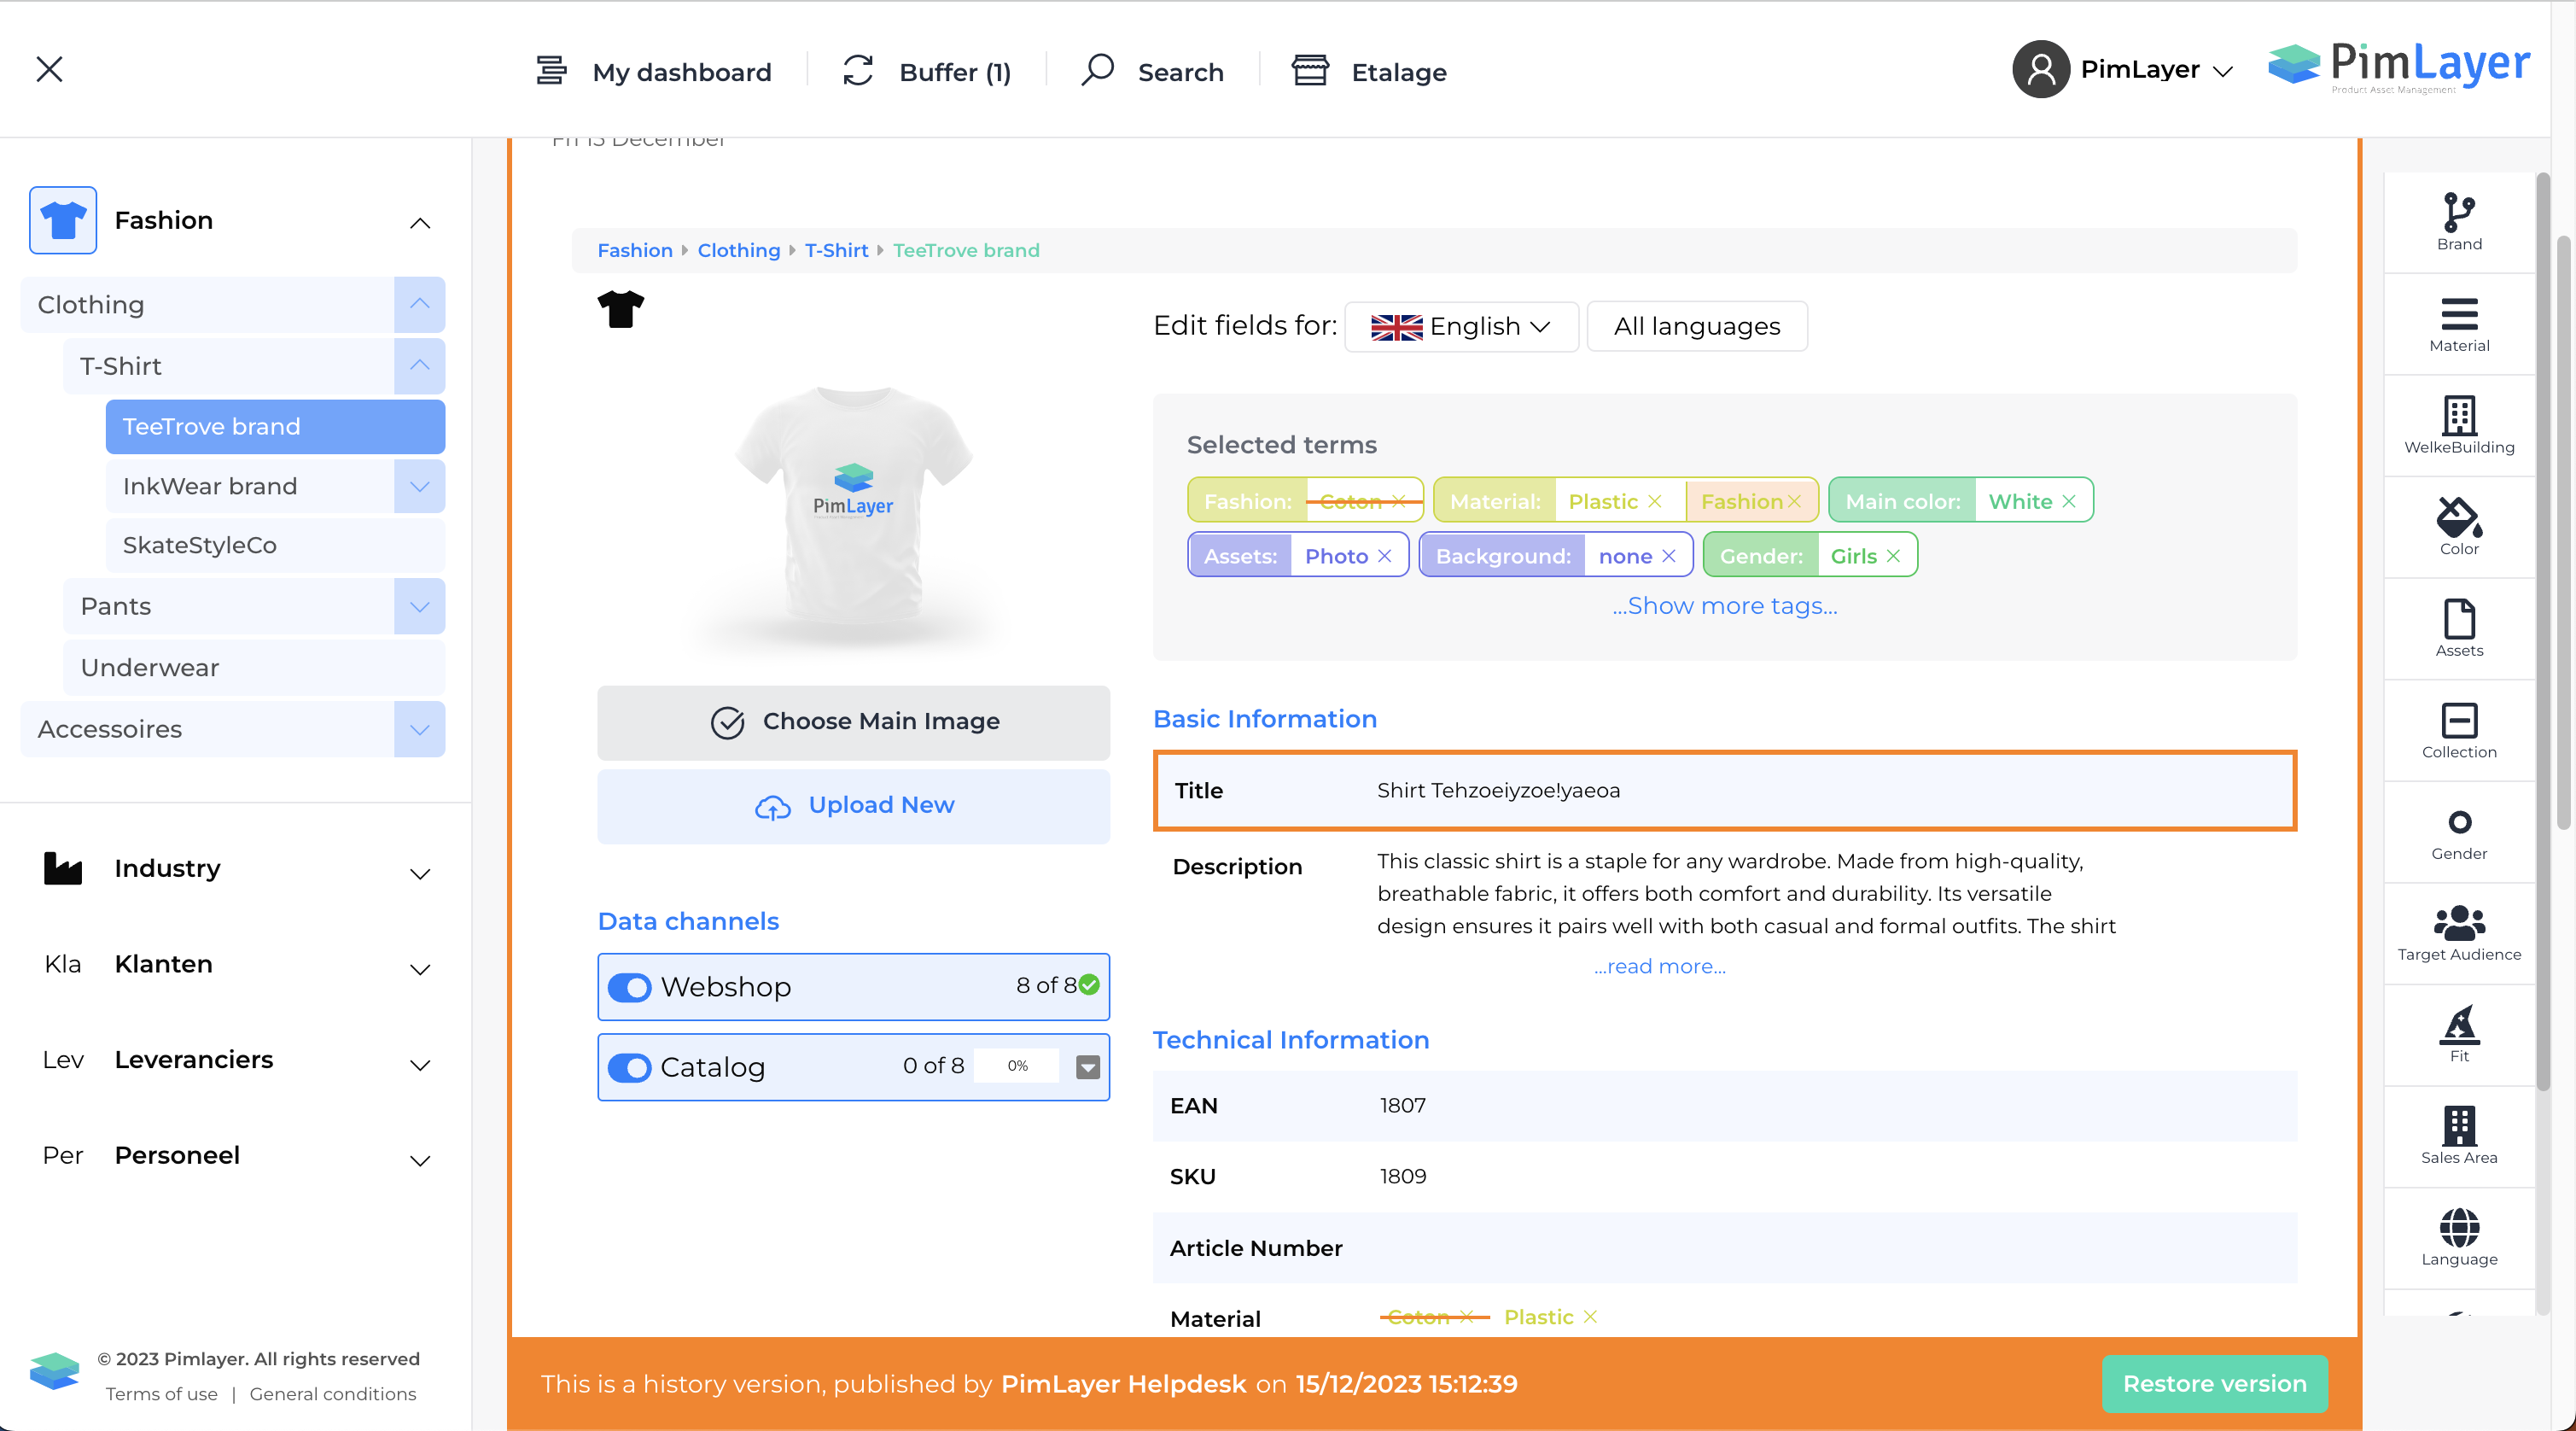Open the Sales Area icon
Image resolution: width=2576 pixels, height=1431 pixels.
click(2458, 1135)
